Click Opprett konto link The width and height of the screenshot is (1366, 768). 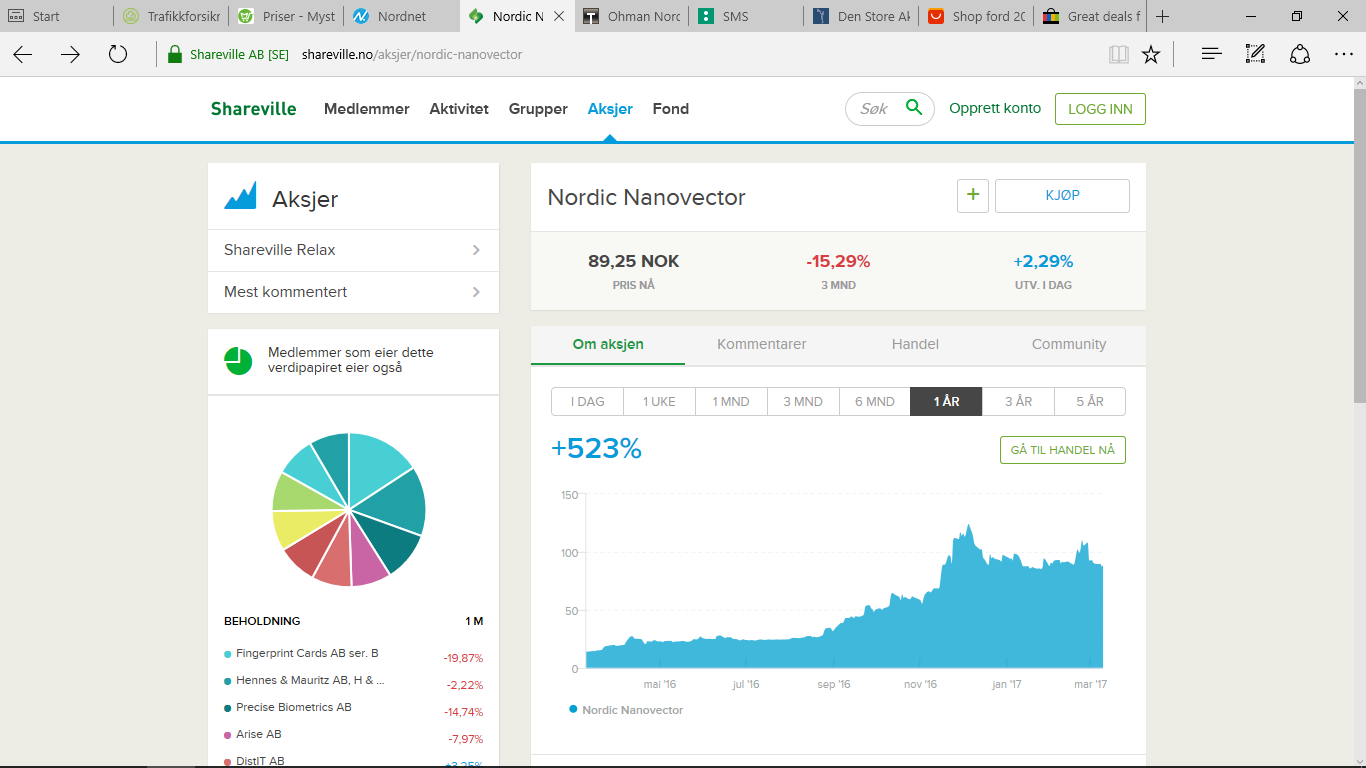pyautogui.click(x=995, y=108)
